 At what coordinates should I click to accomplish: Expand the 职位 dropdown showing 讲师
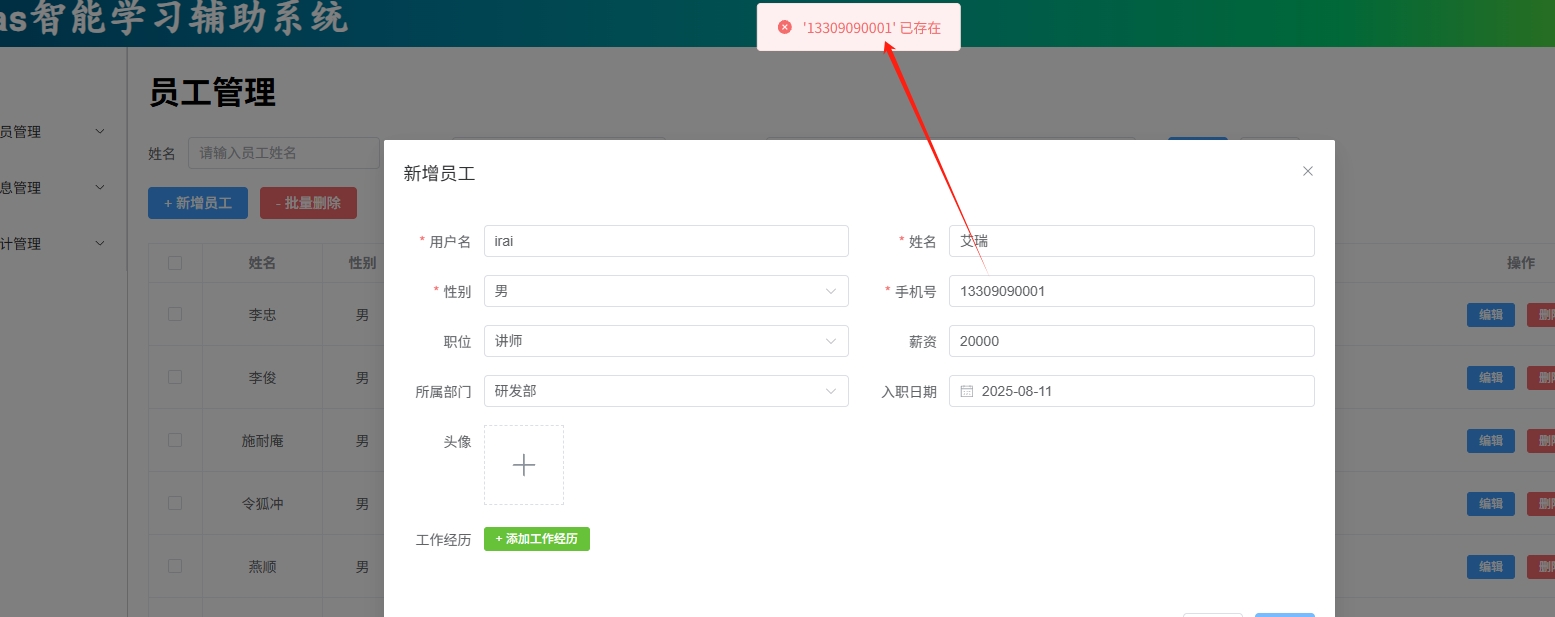tap(665, 341)
